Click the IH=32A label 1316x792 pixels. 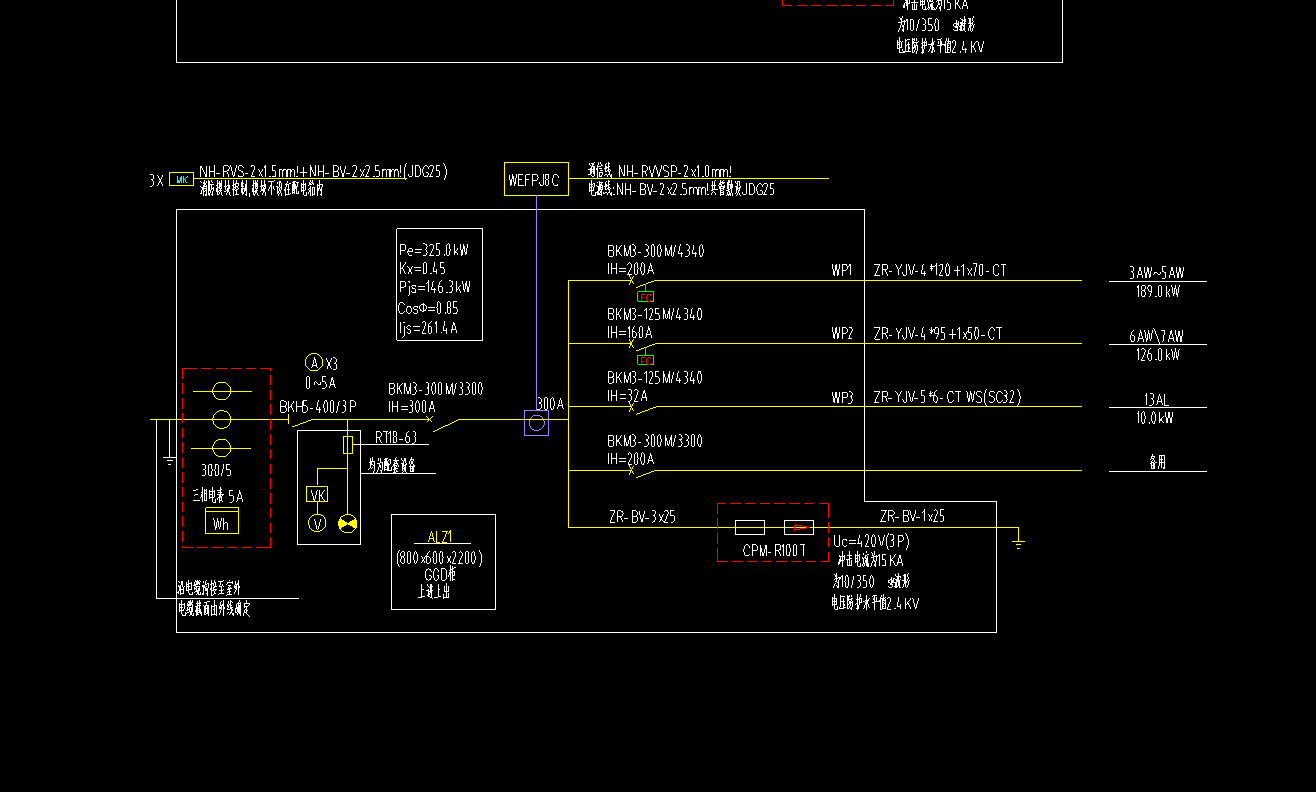[x=627, y=396]
